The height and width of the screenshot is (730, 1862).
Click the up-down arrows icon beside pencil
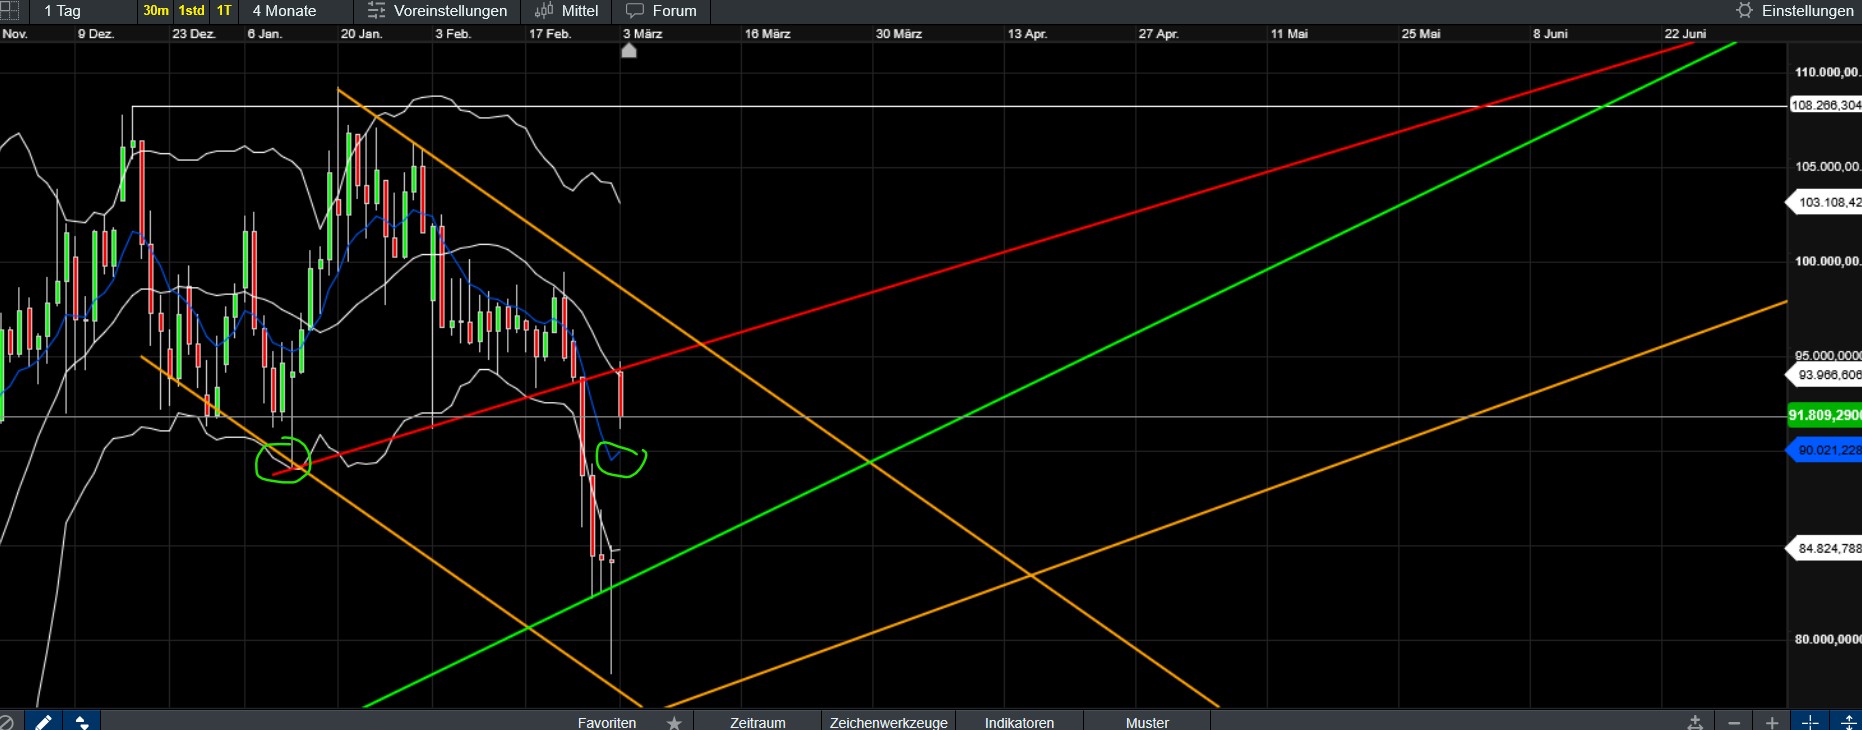(x=82, y=722)
